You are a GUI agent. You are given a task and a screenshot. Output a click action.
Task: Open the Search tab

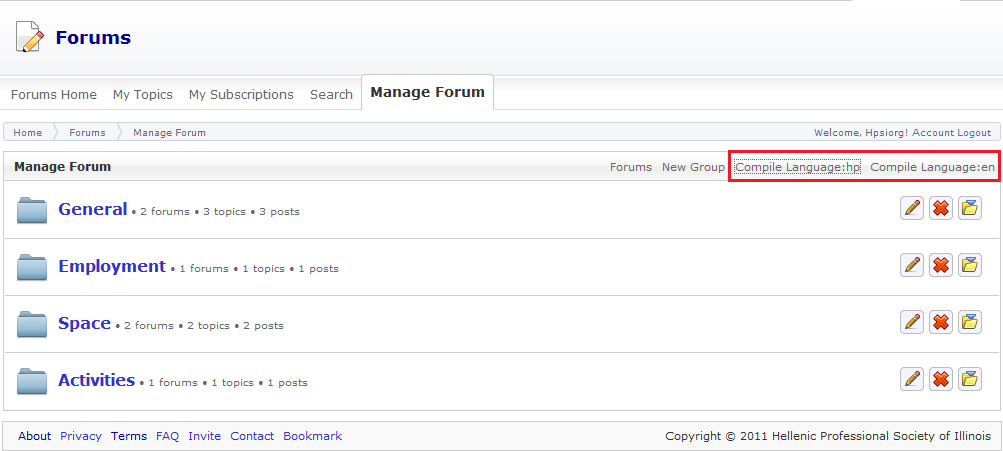tap(331, 94)
